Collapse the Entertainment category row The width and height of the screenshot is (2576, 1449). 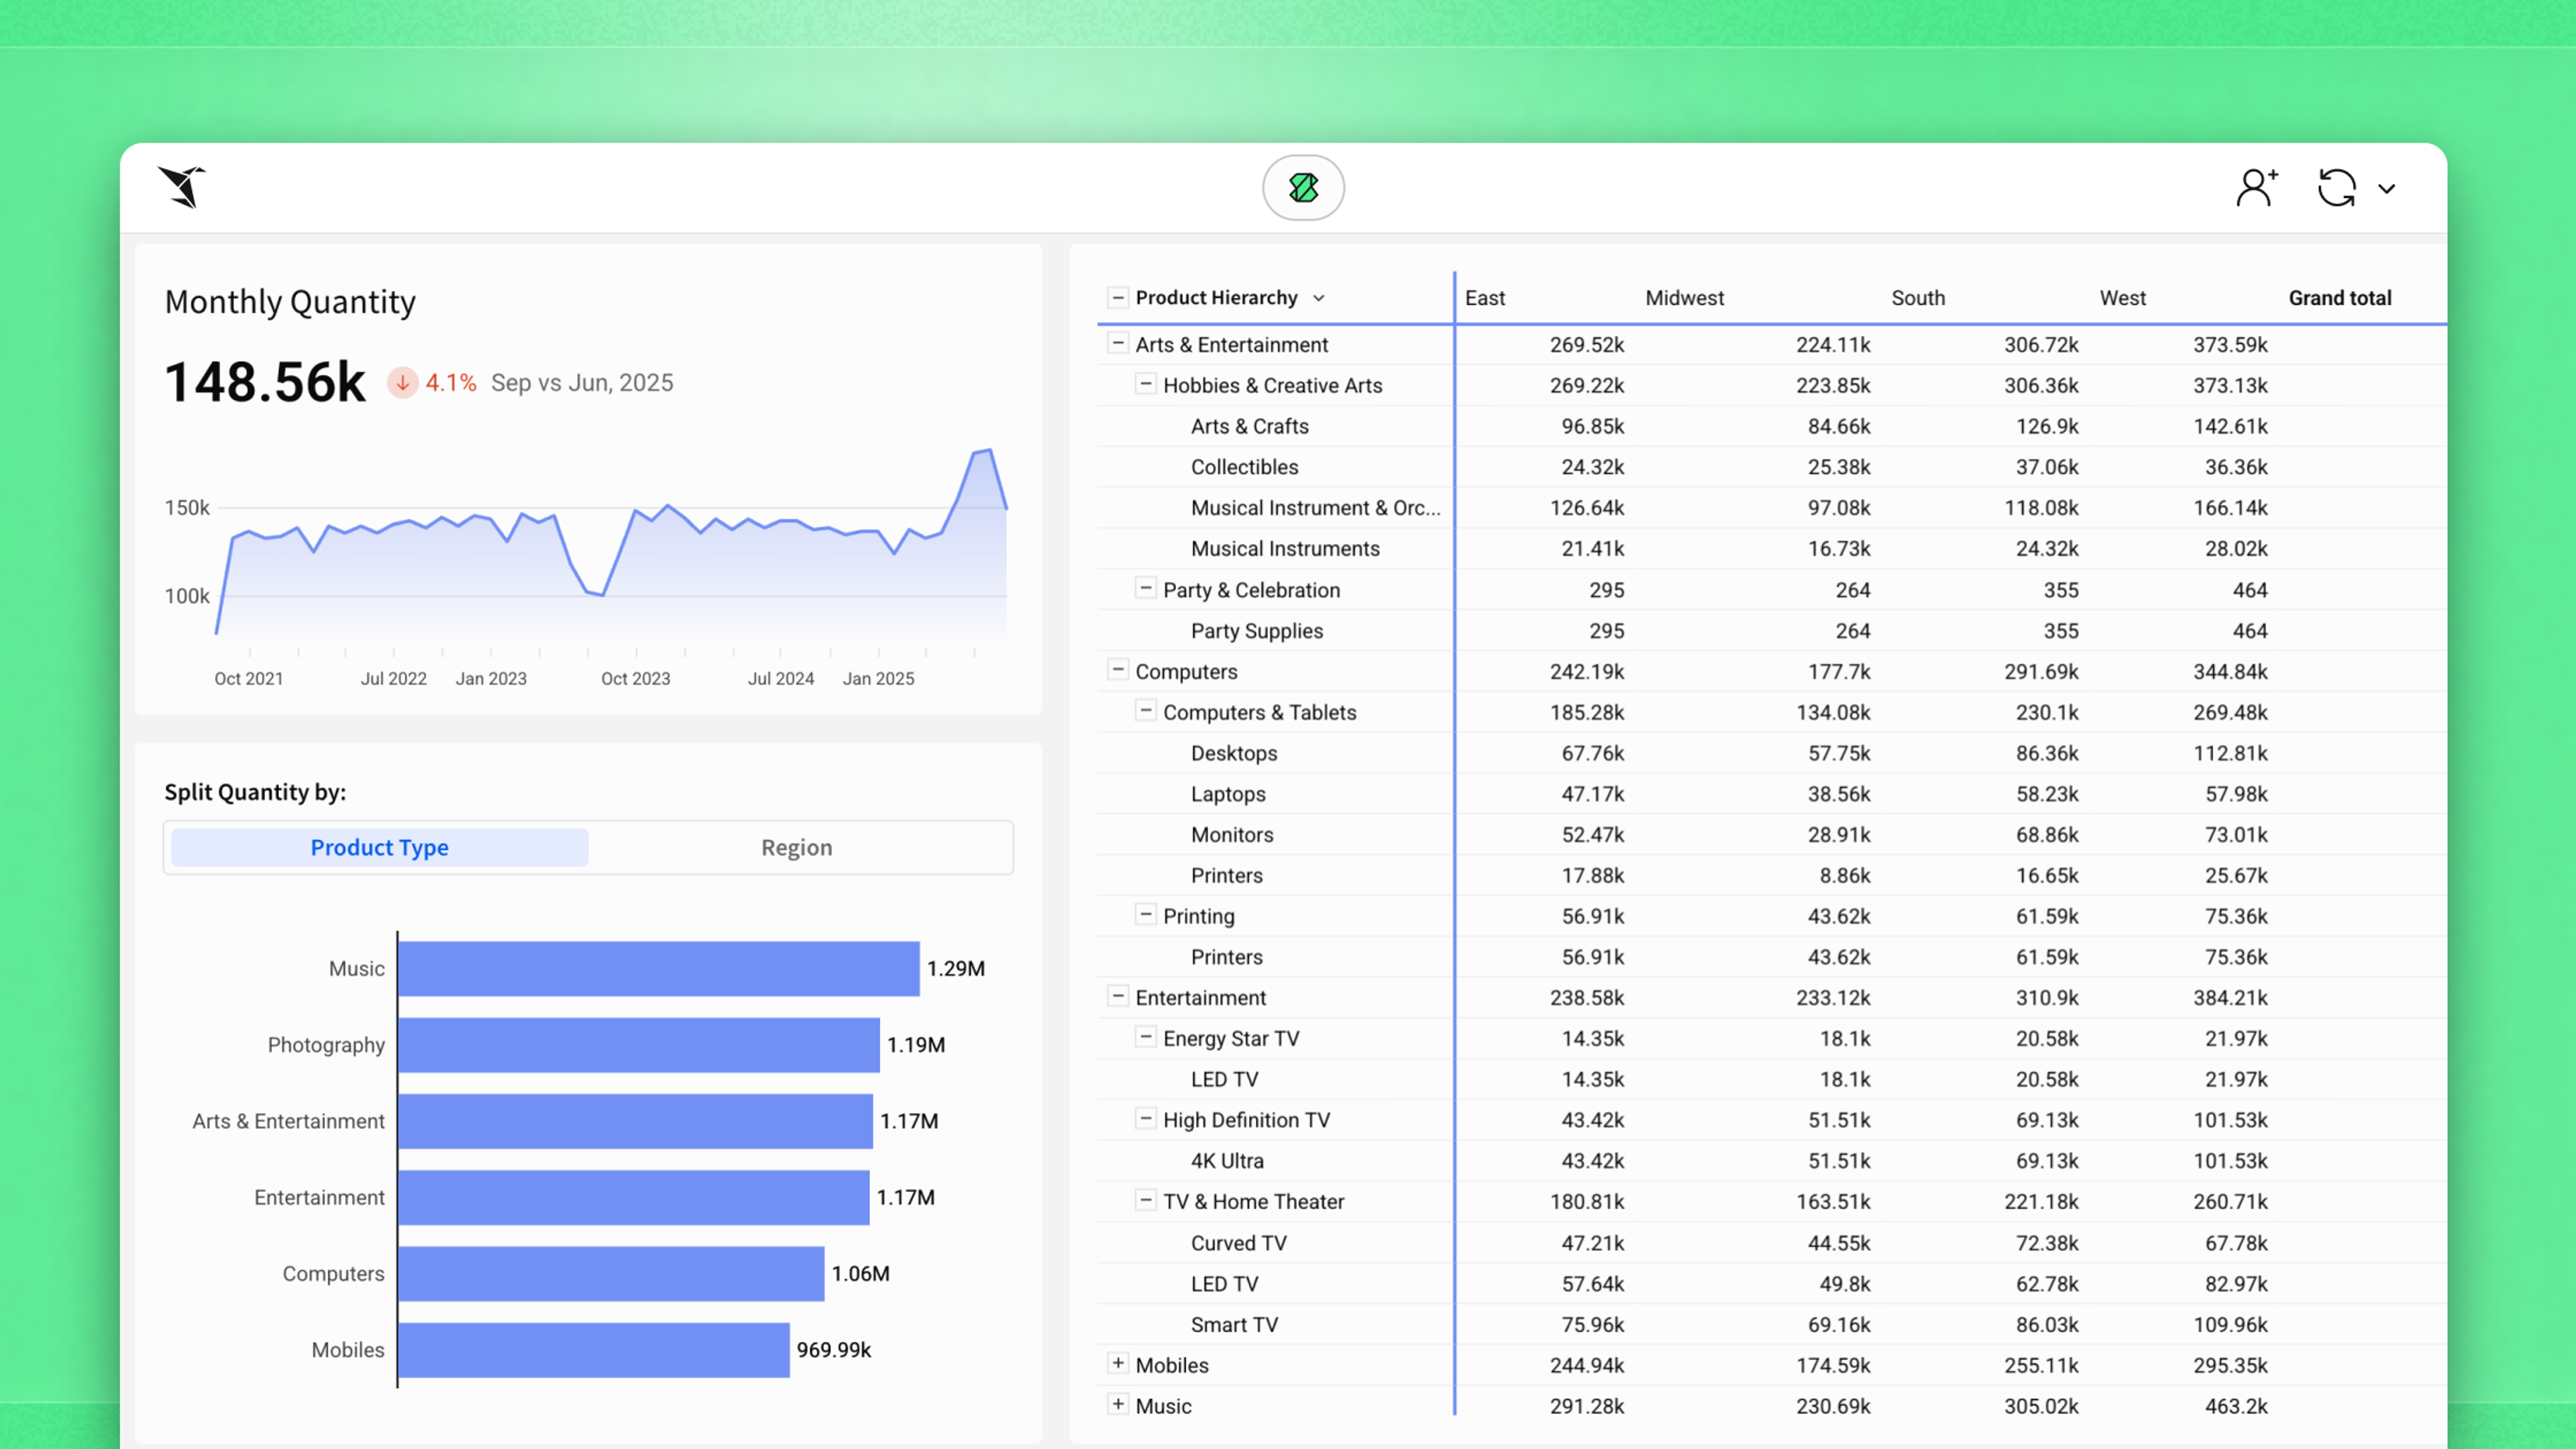1118,996
